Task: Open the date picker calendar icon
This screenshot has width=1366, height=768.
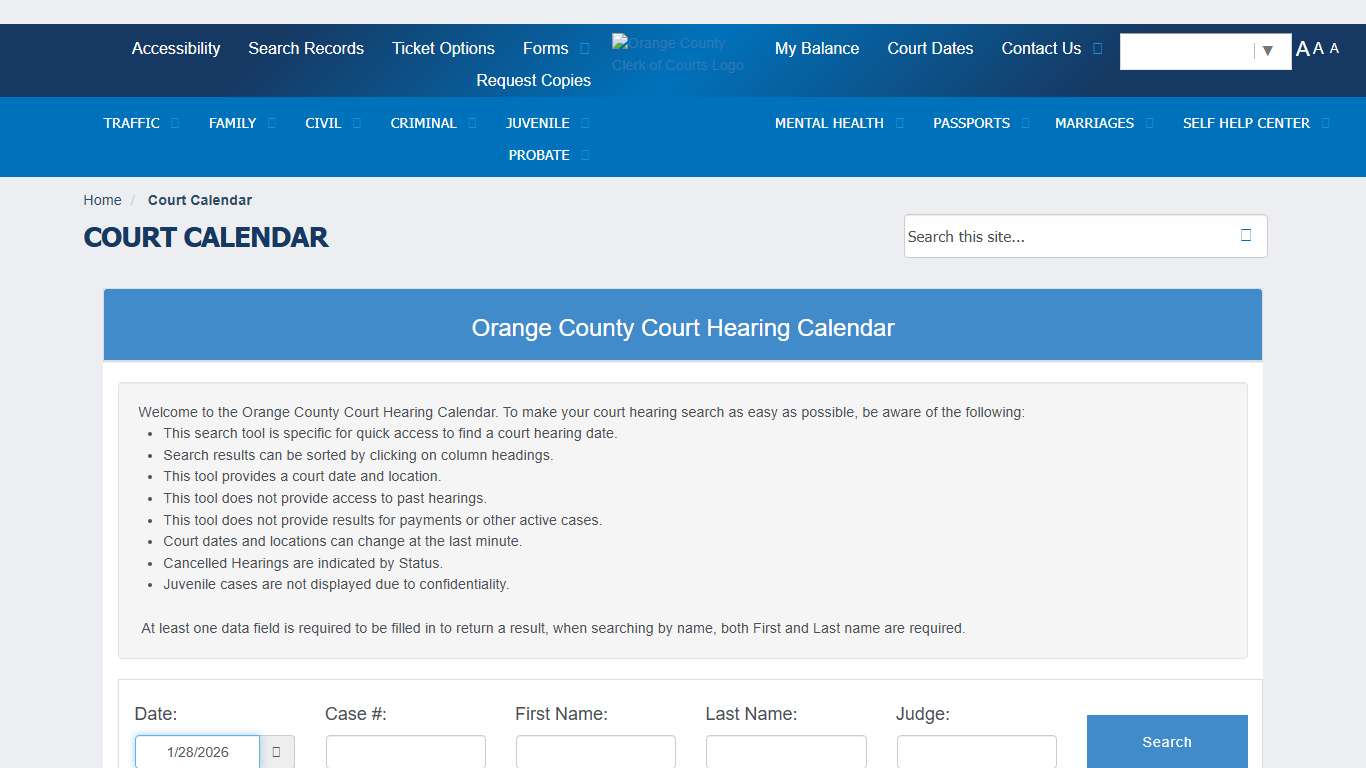Action: pyautogui.click(x=277, y=752)
